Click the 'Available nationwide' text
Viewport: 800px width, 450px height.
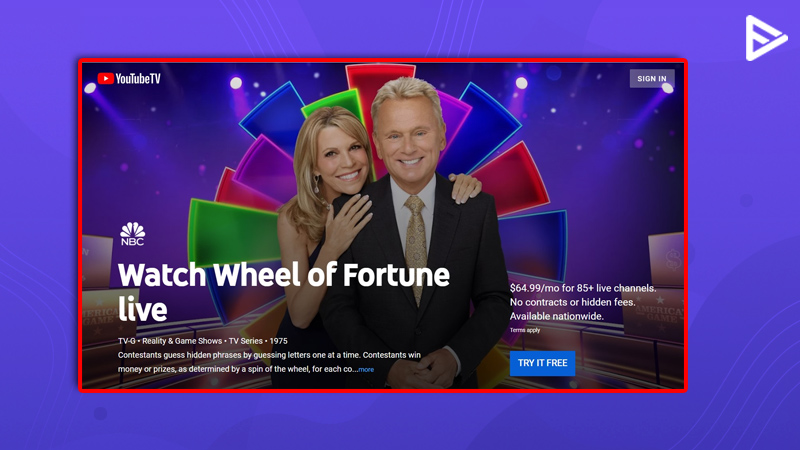pos(557,316)
